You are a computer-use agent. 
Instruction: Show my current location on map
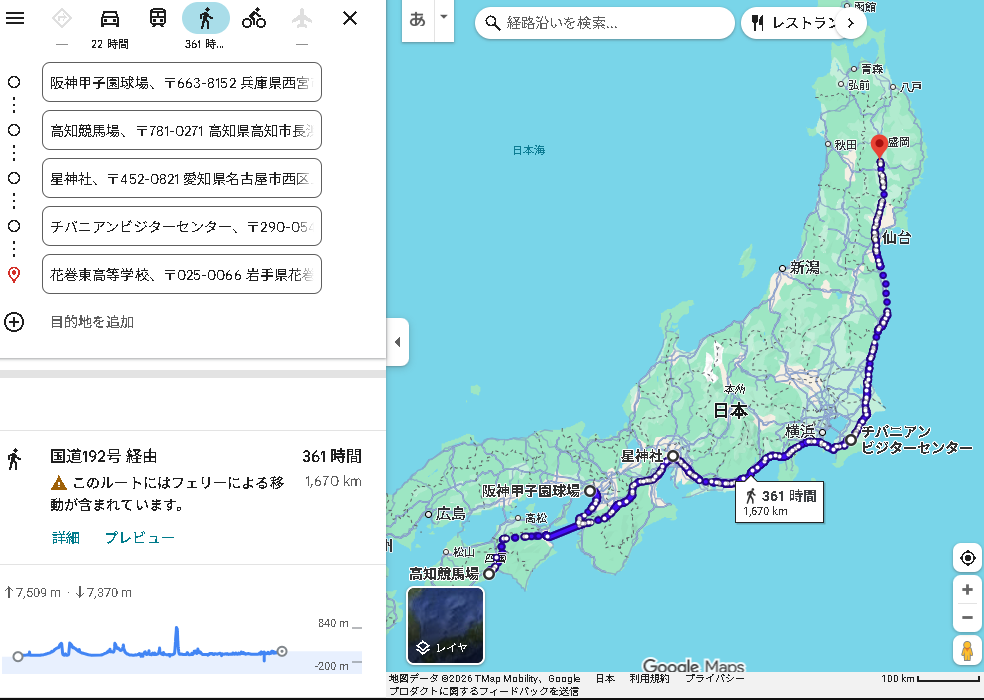[966, 558]
